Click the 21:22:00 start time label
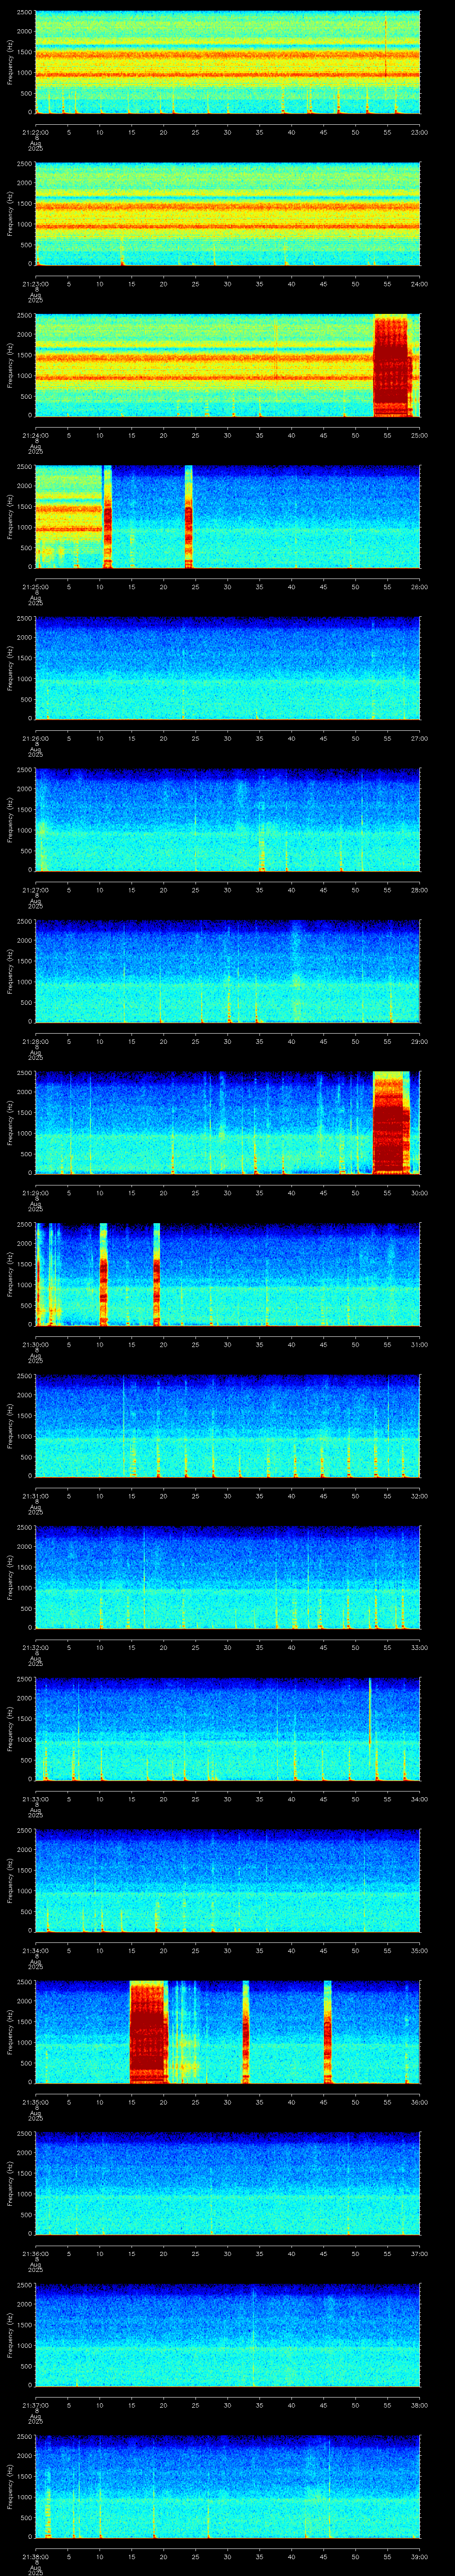 [35, 132]
